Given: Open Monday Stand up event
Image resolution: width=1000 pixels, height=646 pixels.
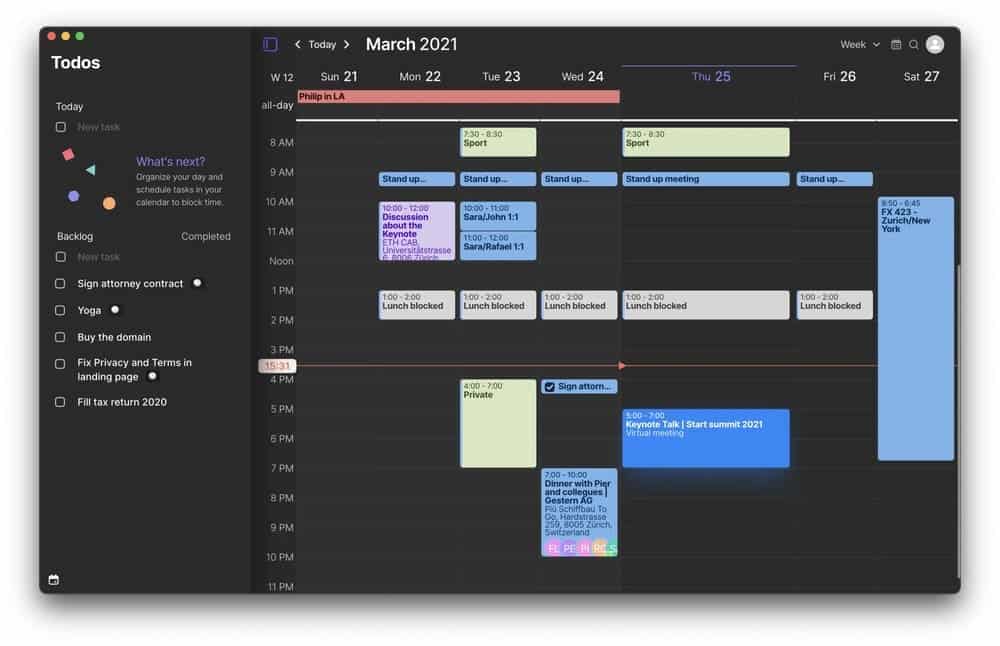Looking at the screenshot, I should (416, 179).
